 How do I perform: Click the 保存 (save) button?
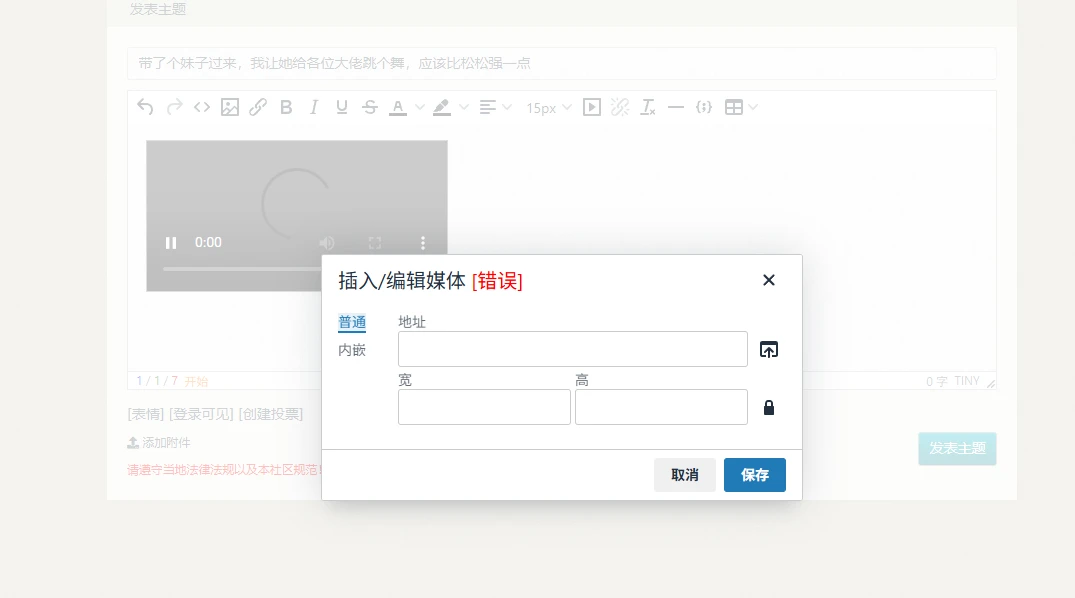754,475
